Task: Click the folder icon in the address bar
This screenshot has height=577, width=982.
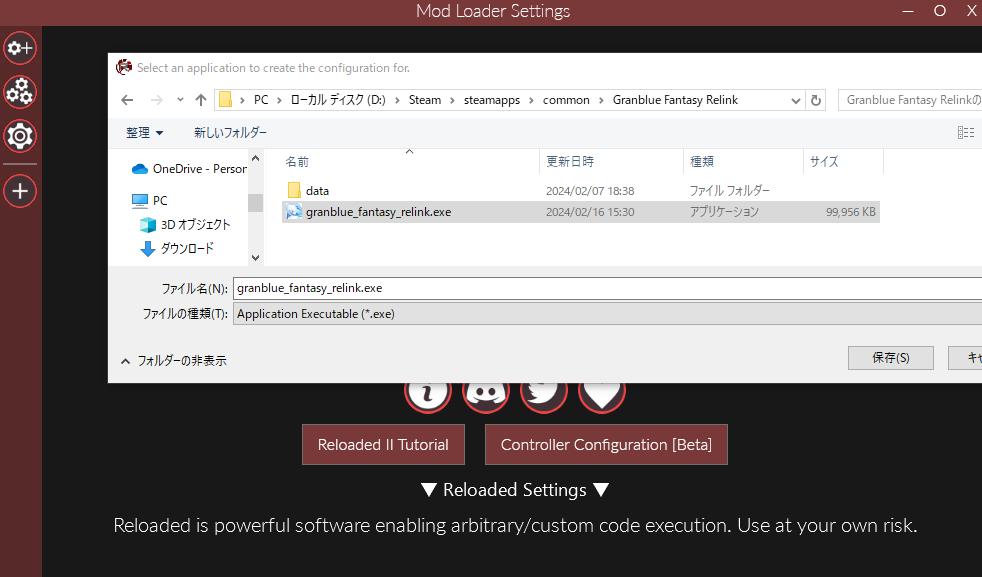Action: pos(225,100)
